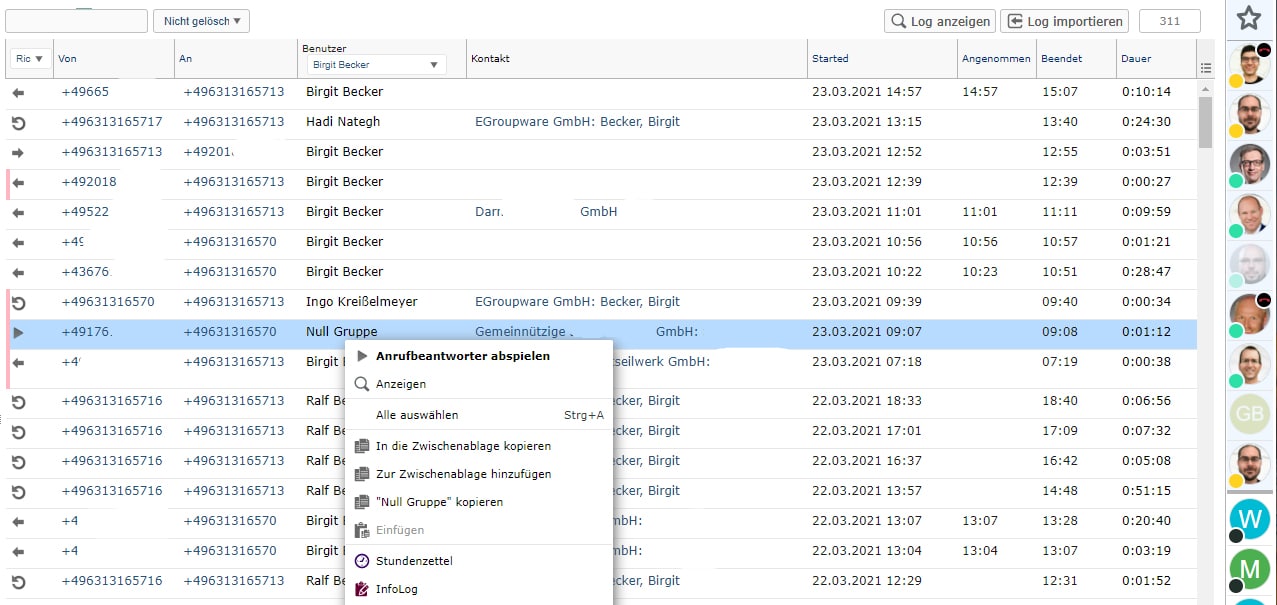Select 'In die Zwischenablage kopieren' menu entry

(463, 446)
